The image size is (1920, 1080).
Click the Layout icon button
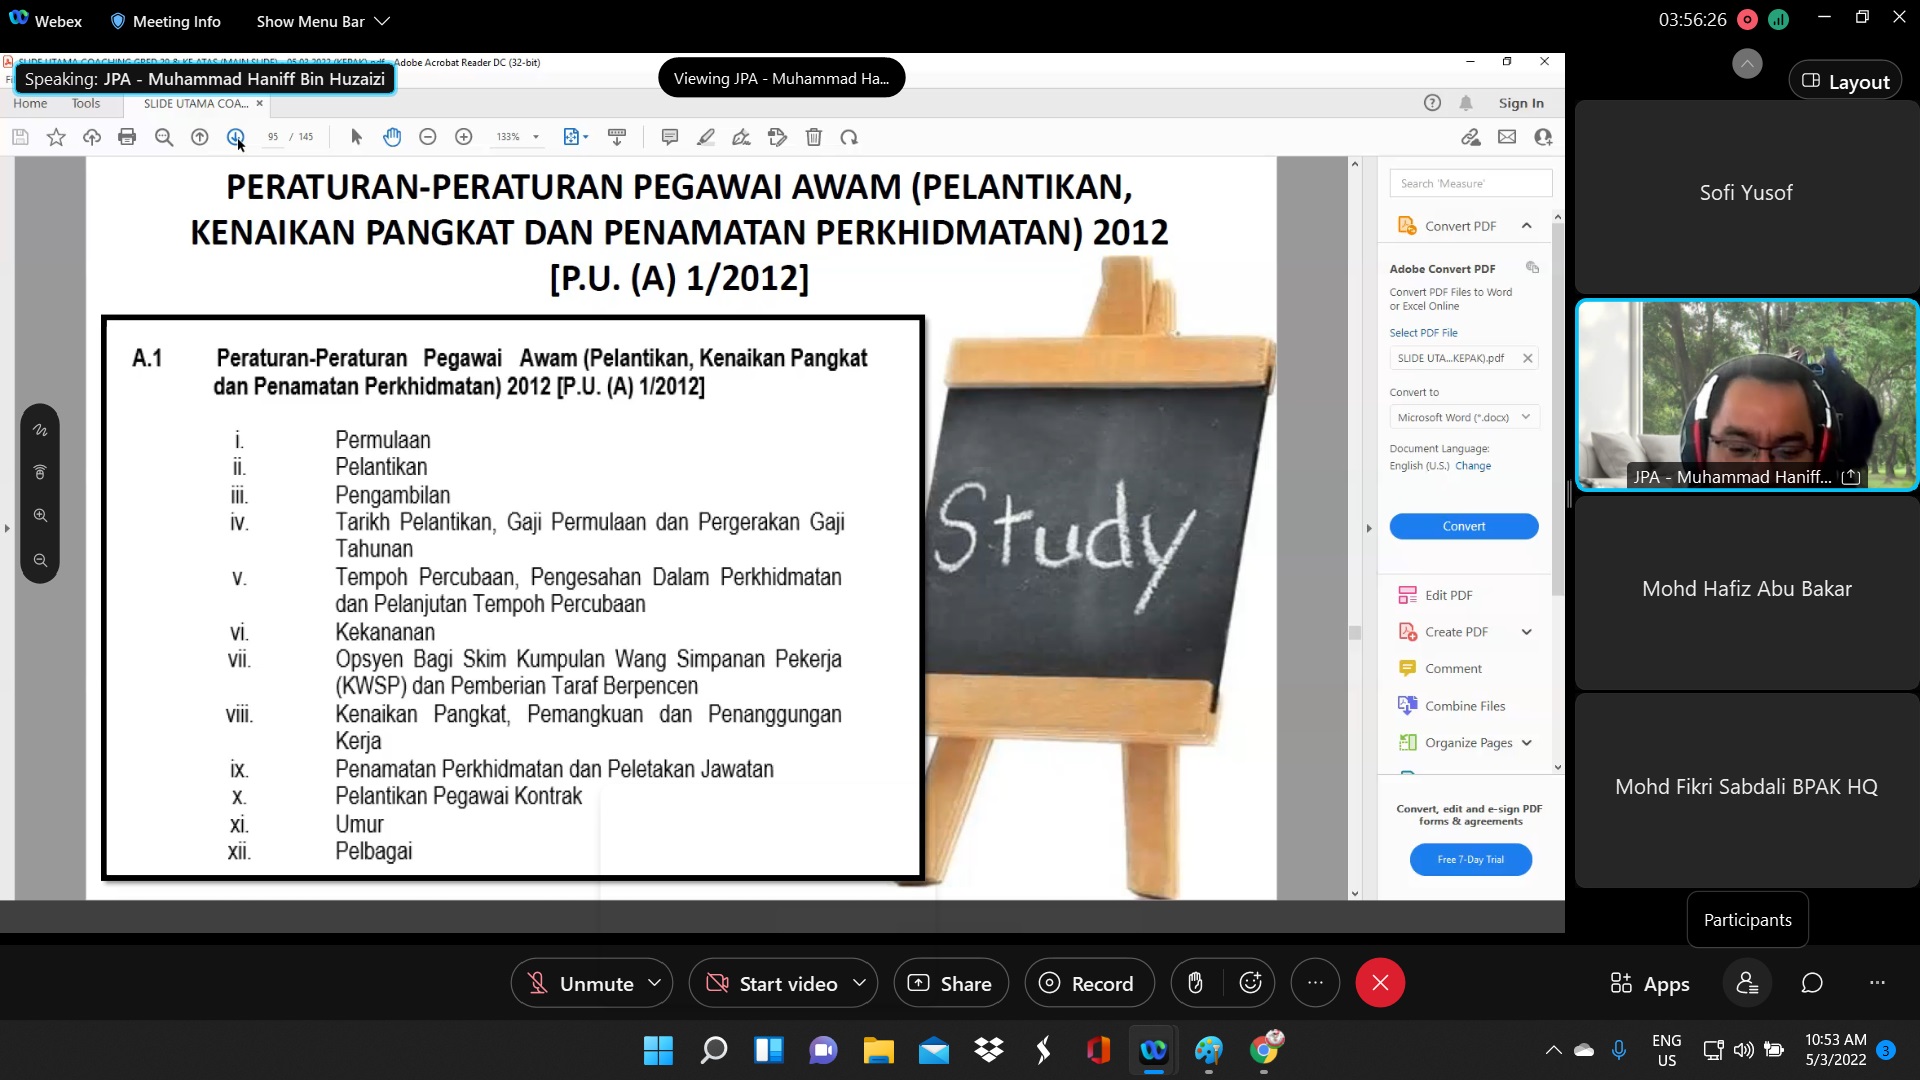tap(1845, 82)
